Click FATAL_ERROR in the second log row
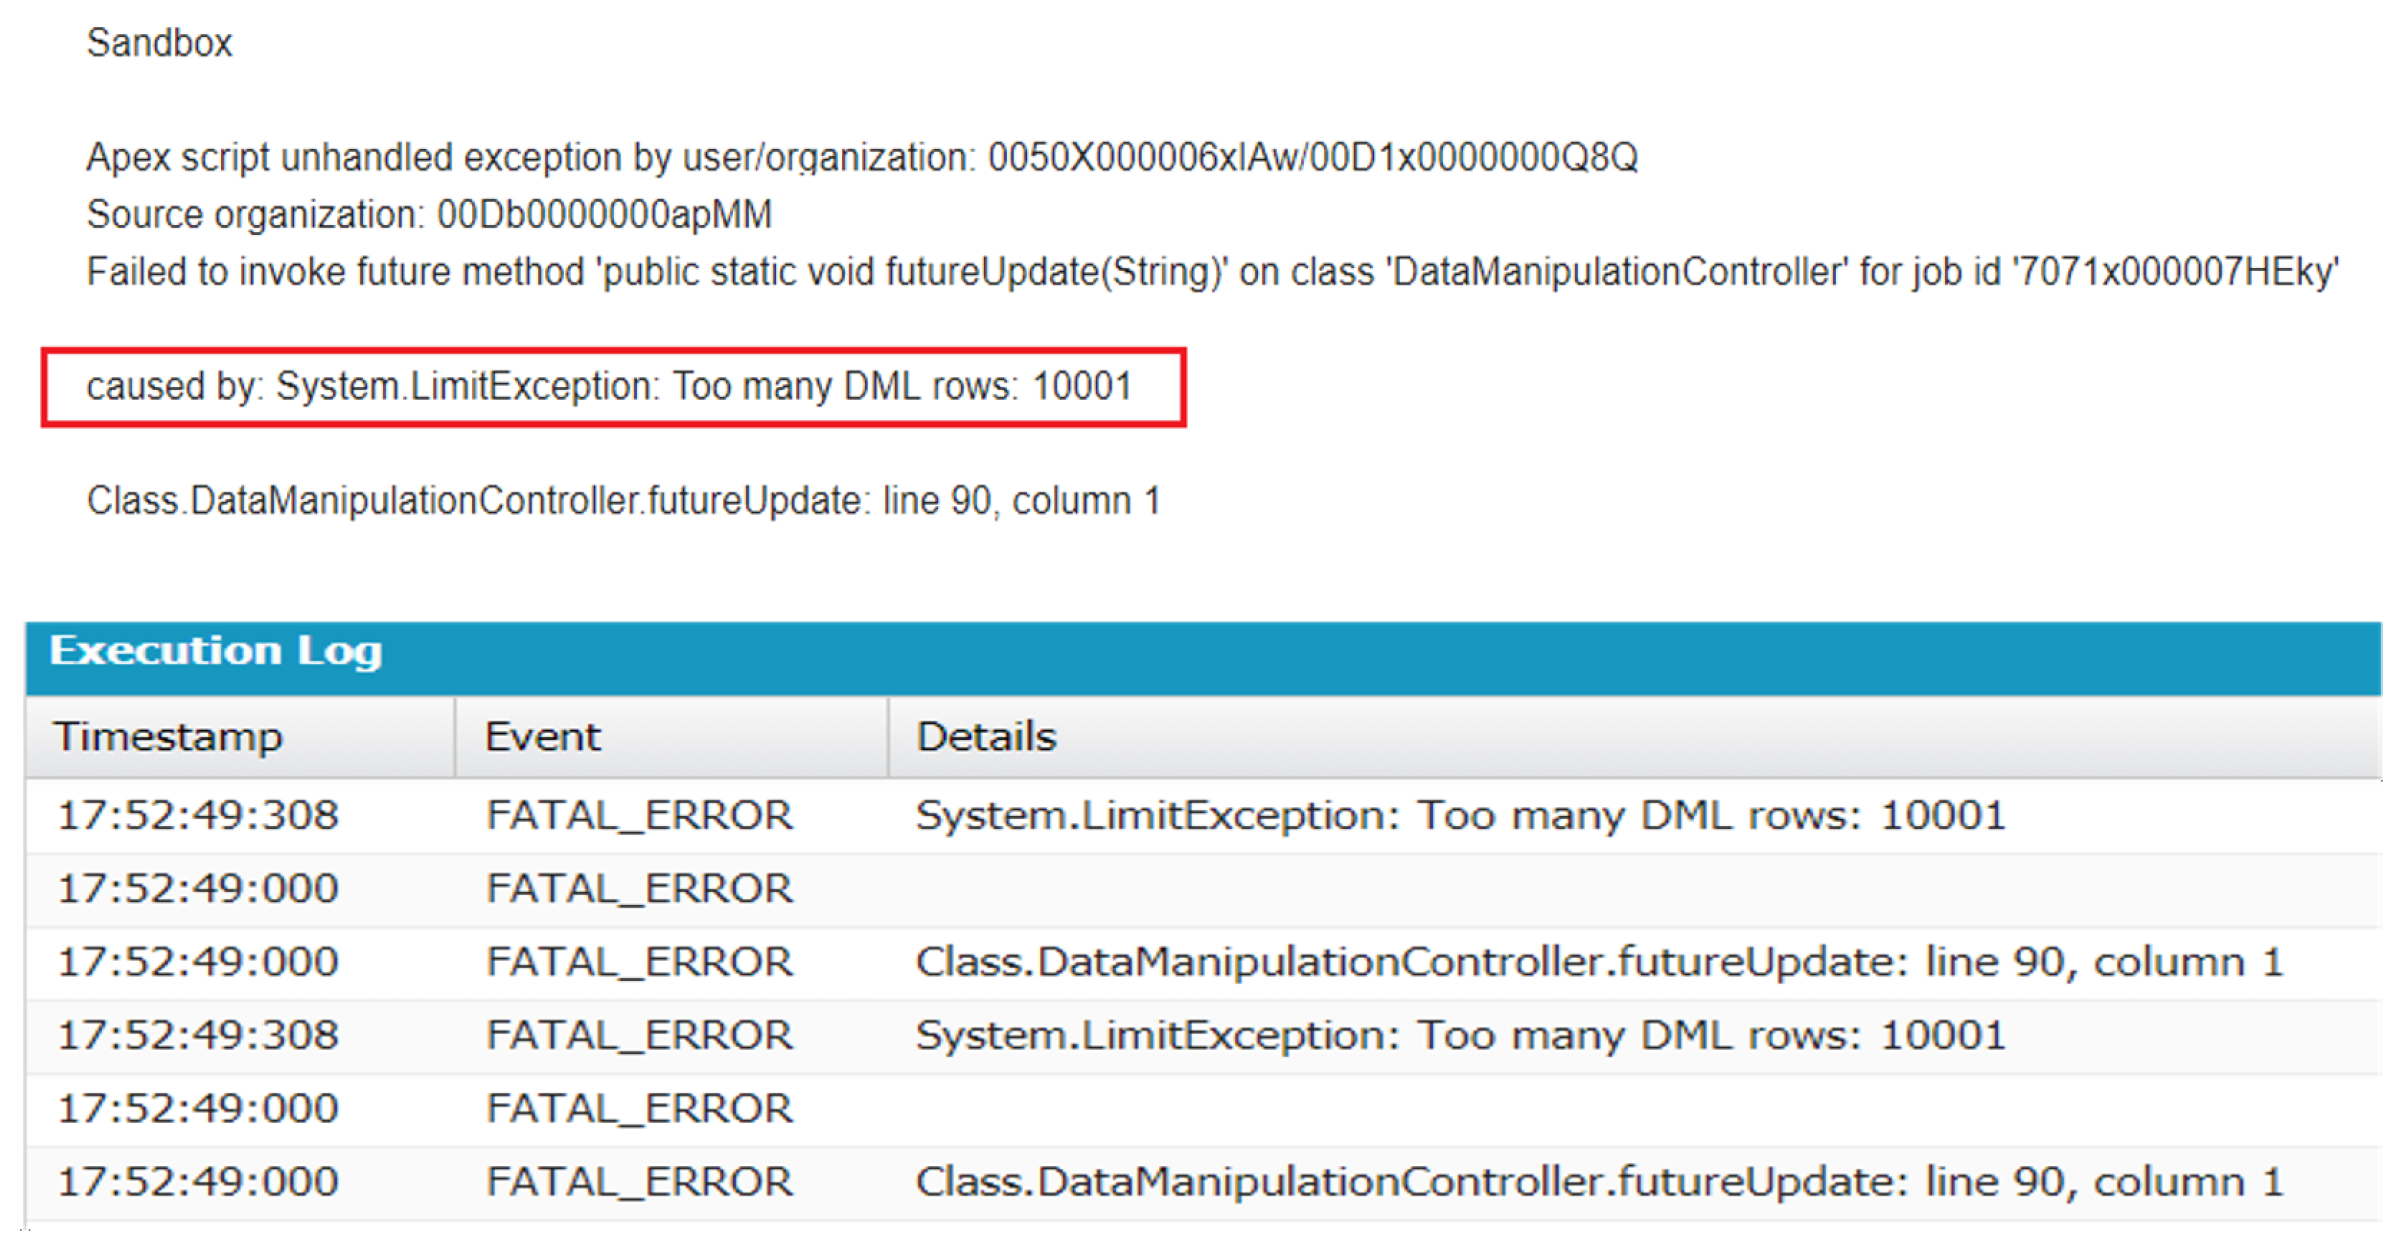Image resolution: width=2406 pixels, height=1250 pixels. coord(639,889)
